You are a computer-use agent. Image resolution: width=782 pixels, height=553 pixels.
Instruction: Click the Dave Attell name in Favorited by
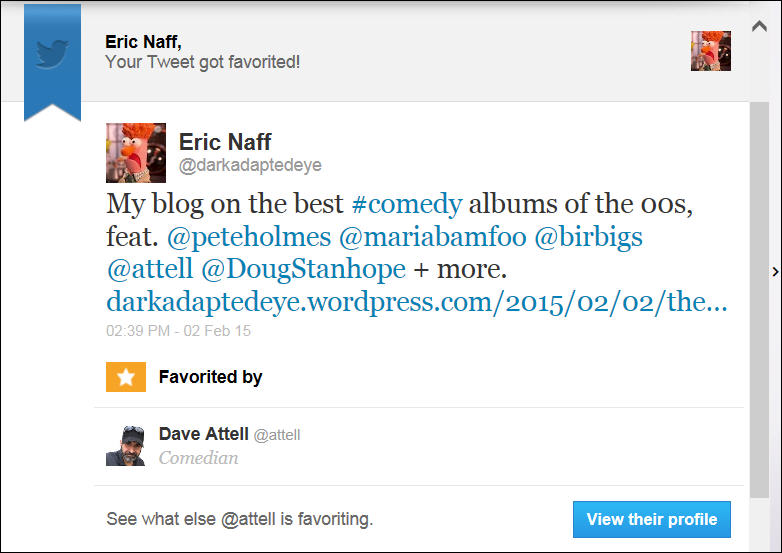click(203, 434)
